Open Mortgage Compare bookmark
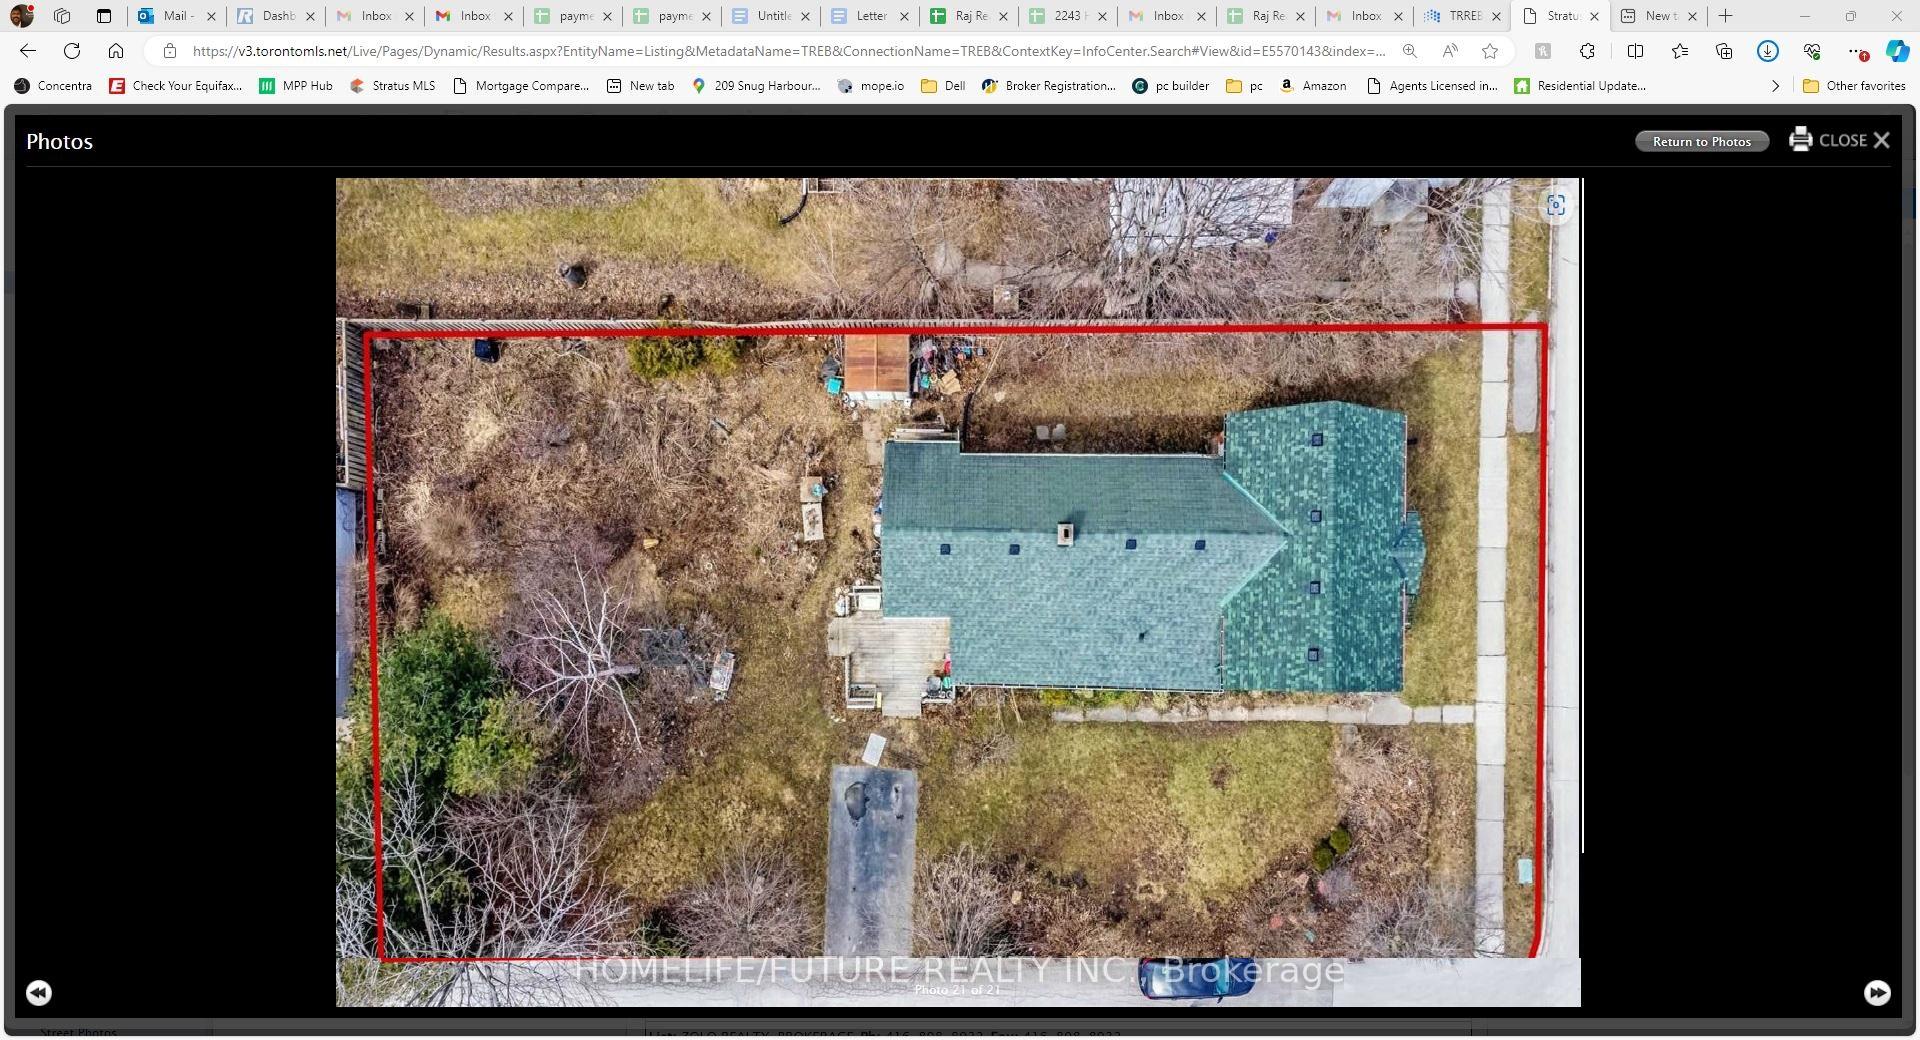The width and height of the screenshot is (1920, 1040). pos(521,86)
